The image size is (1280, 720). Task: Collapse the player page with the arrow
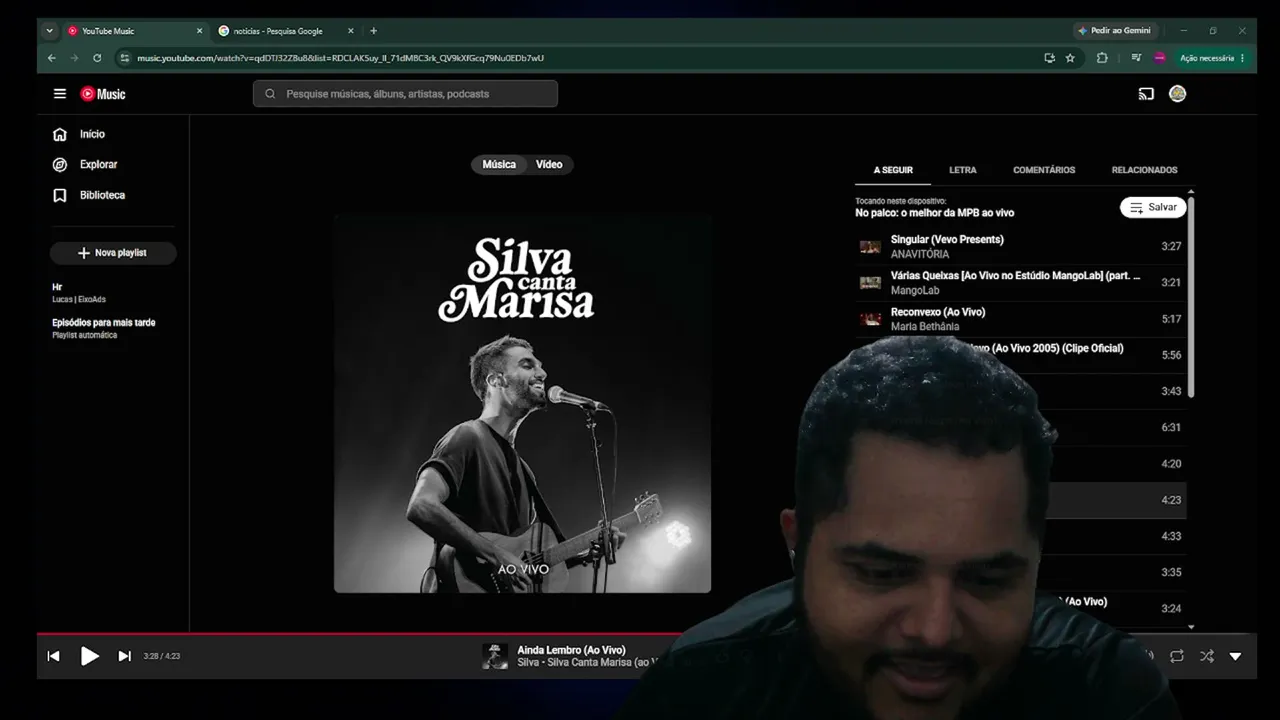point(1236,656)
